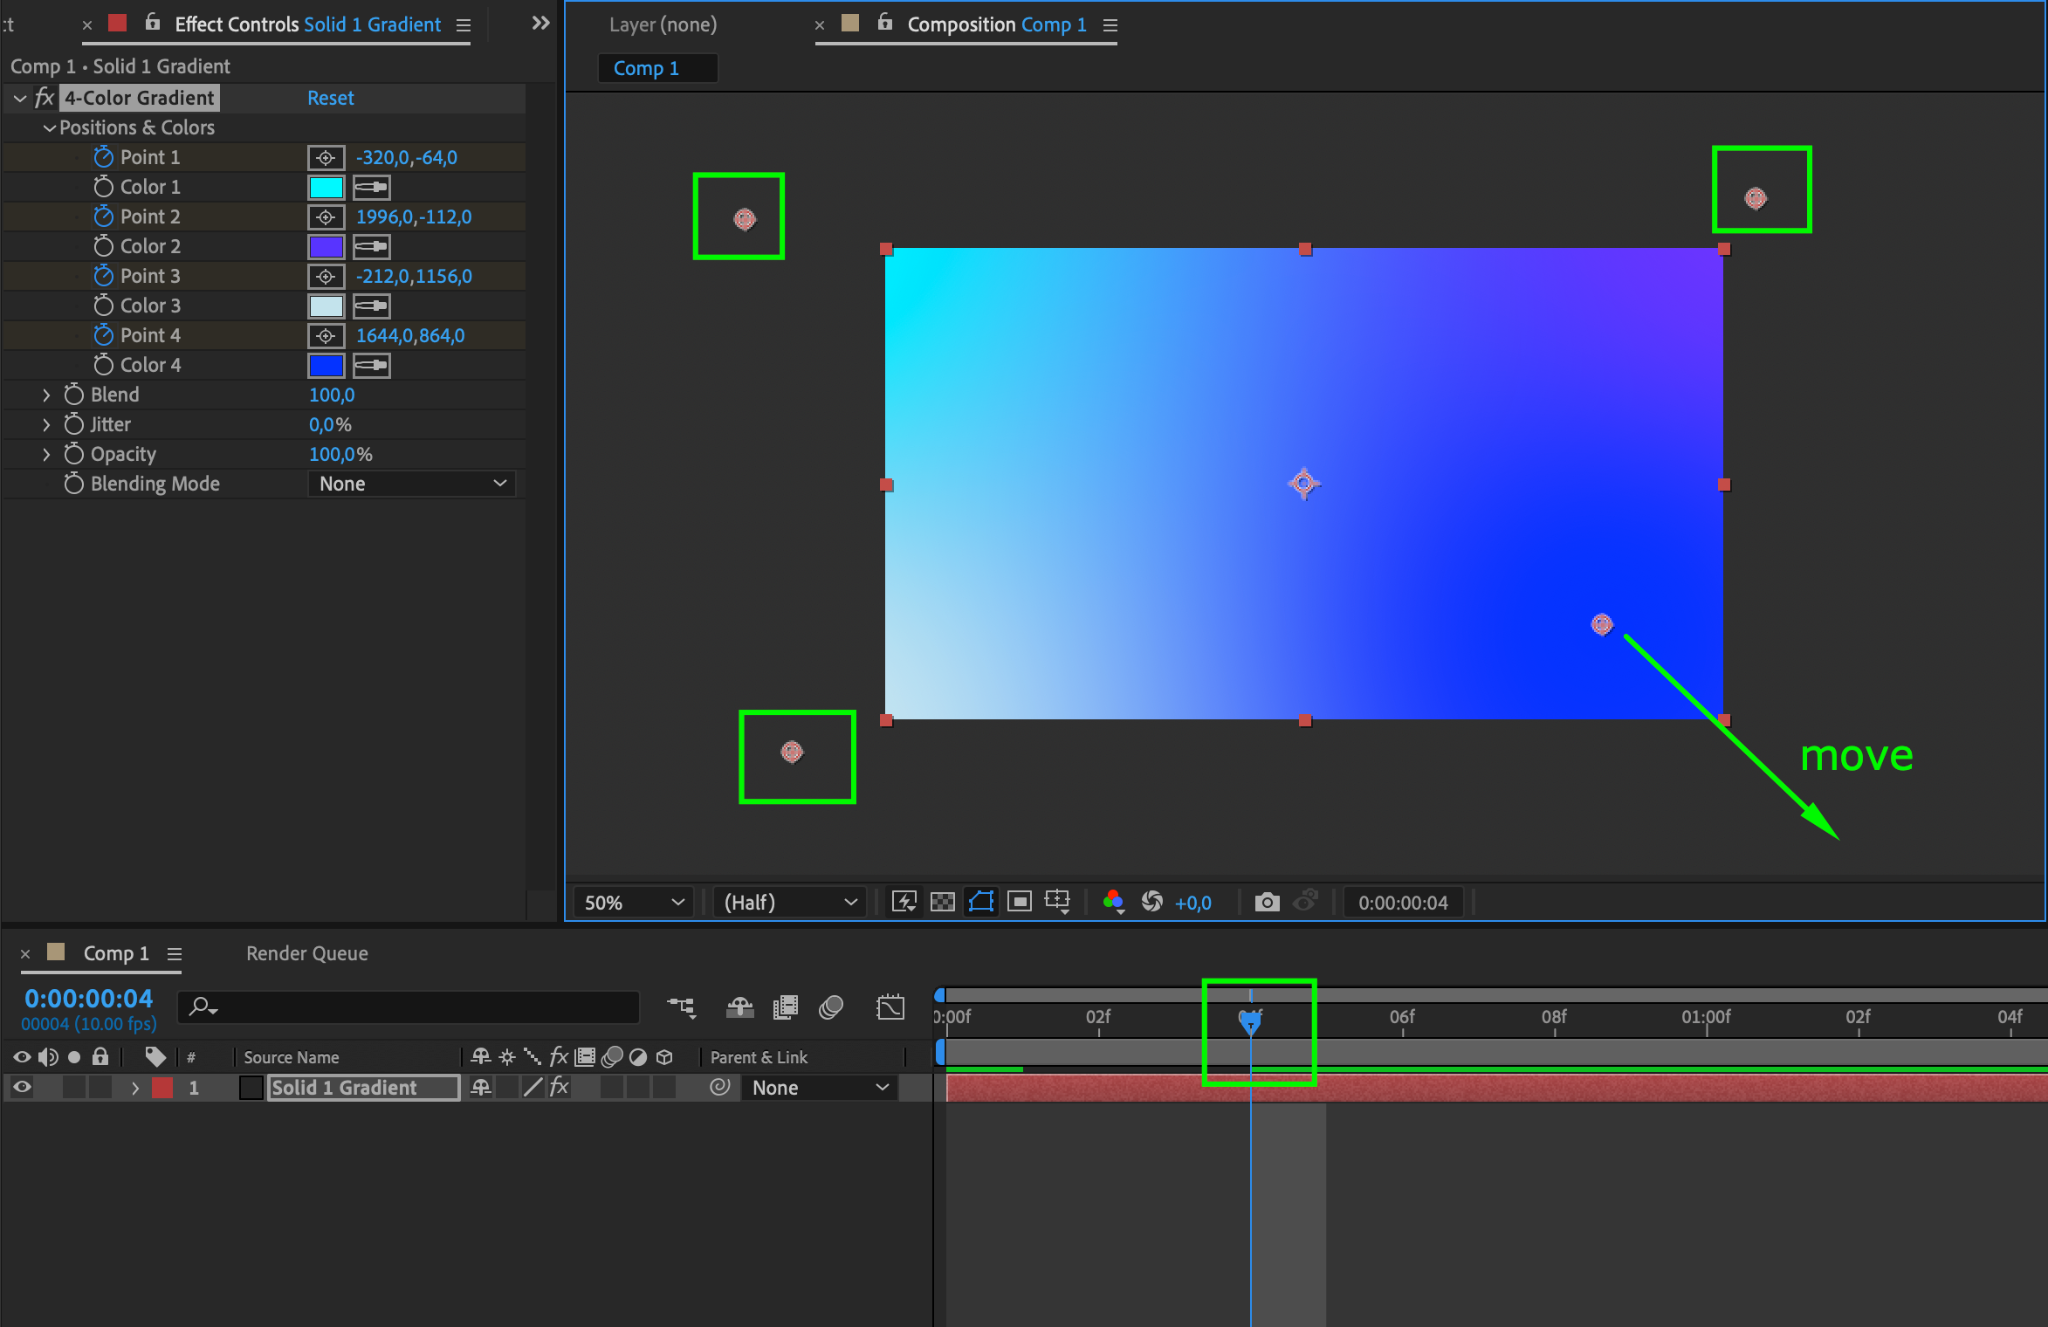
Task: Click Reset for 4-Color Gradient
Action: click(330, 98)
